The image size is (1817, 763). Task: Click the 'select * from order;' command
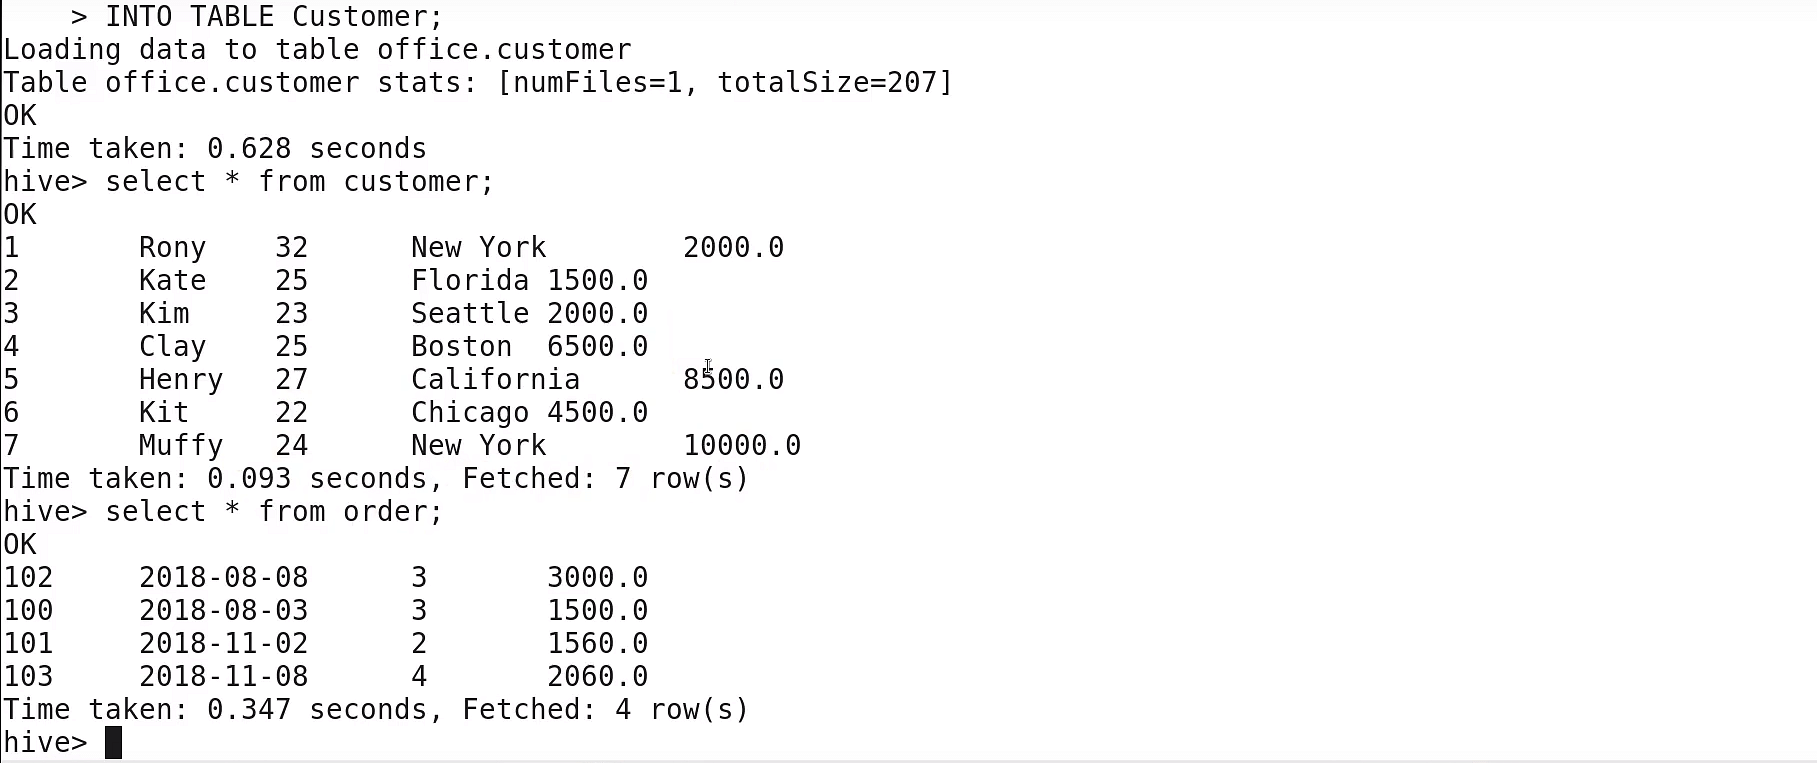click(x=274, y=511)
